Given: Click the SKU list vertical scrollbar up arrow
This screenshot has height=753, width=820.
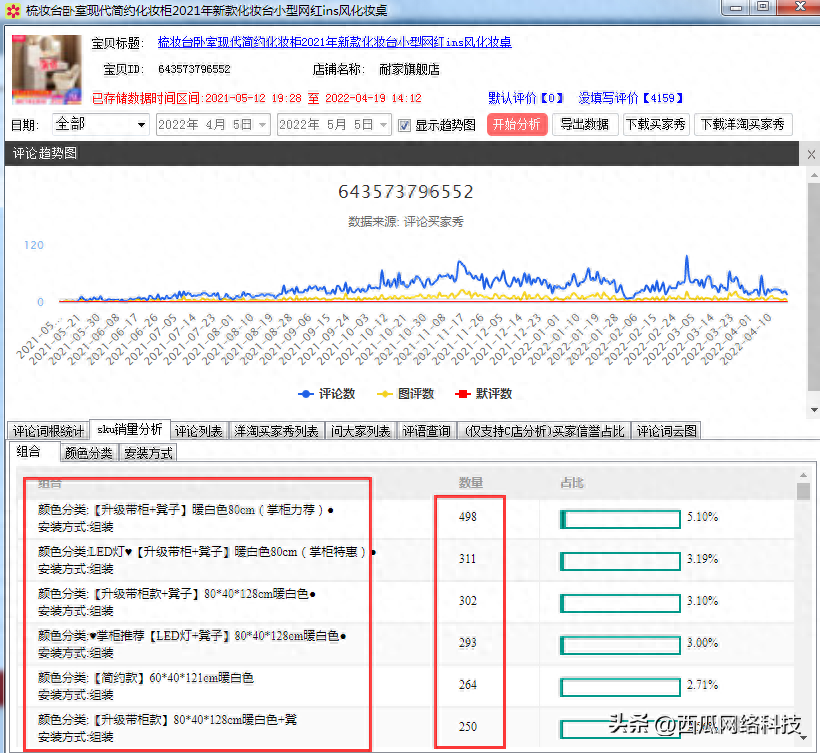Looking at the screenshot, I should [803, 490].
